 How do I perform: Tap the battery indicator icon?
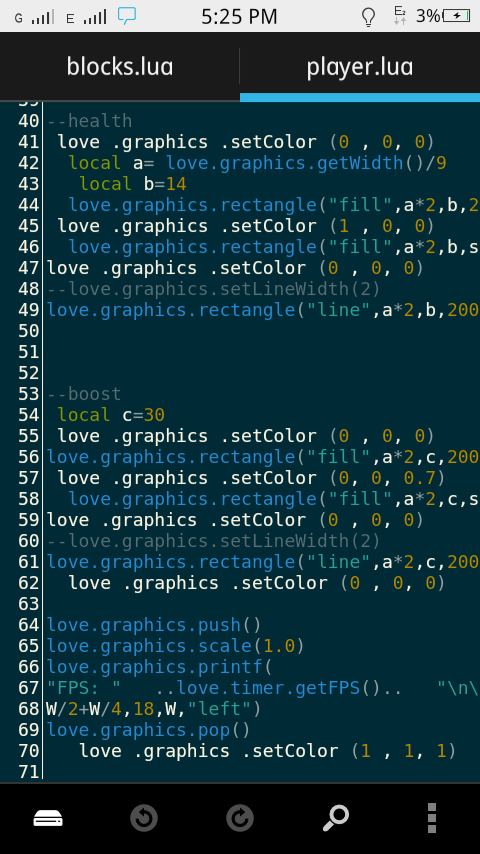coord(456,16)
